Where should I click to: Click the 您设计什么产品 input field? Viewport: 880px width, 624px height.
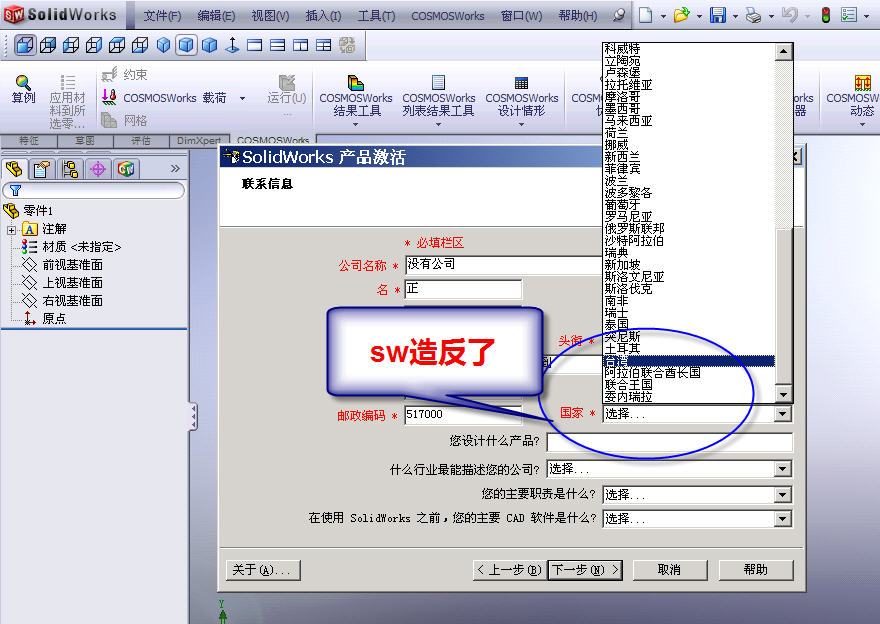click(x=670, y=442)
